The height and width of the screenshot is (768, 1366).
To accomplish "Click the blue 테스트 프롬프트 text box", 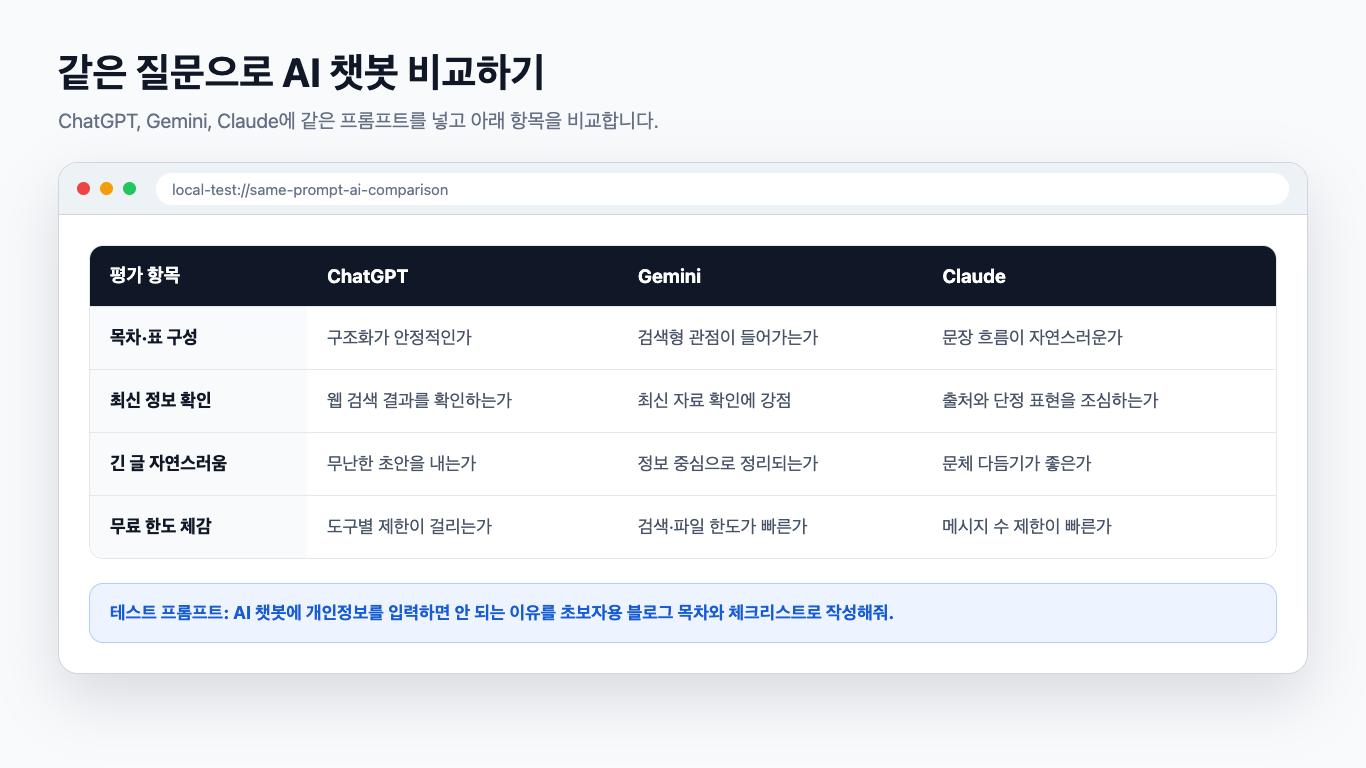I will 683,613.
